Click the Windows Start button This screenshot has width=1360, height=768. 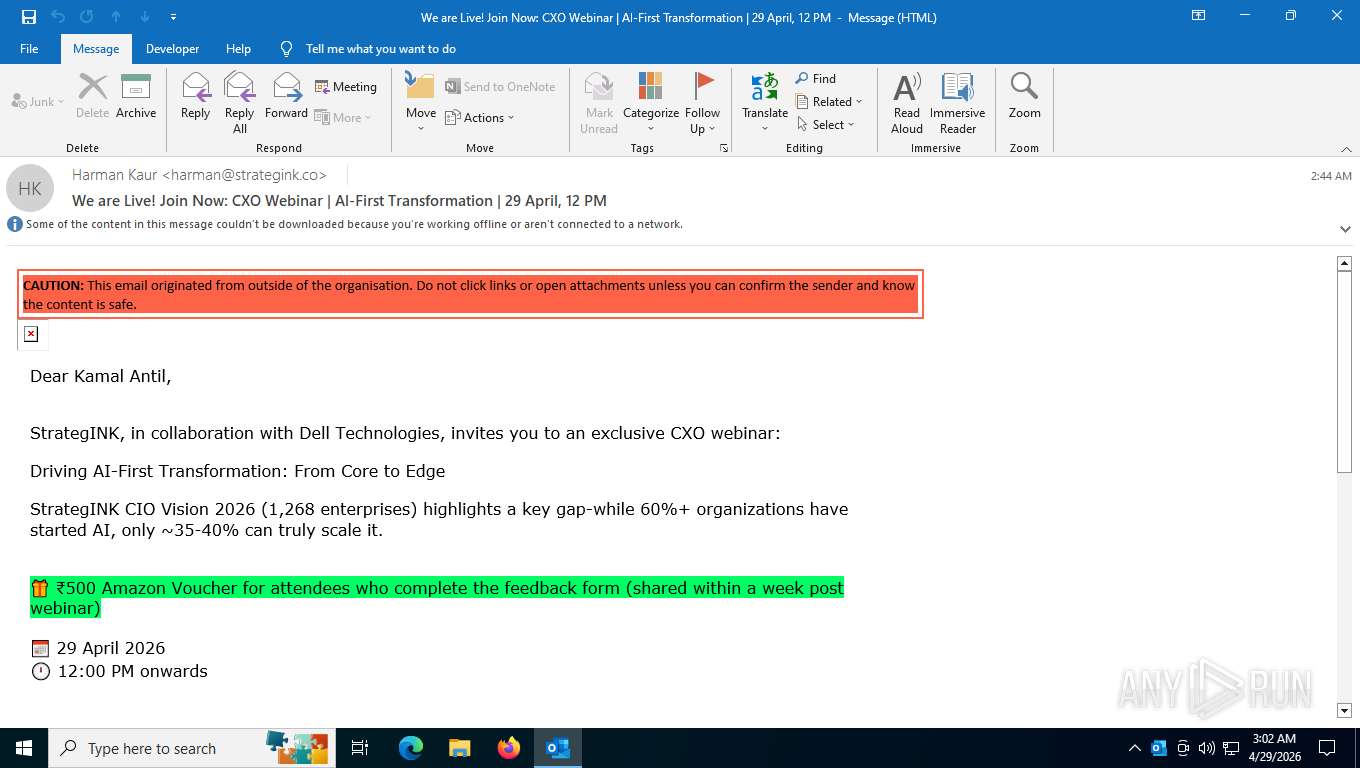[24, 748]
